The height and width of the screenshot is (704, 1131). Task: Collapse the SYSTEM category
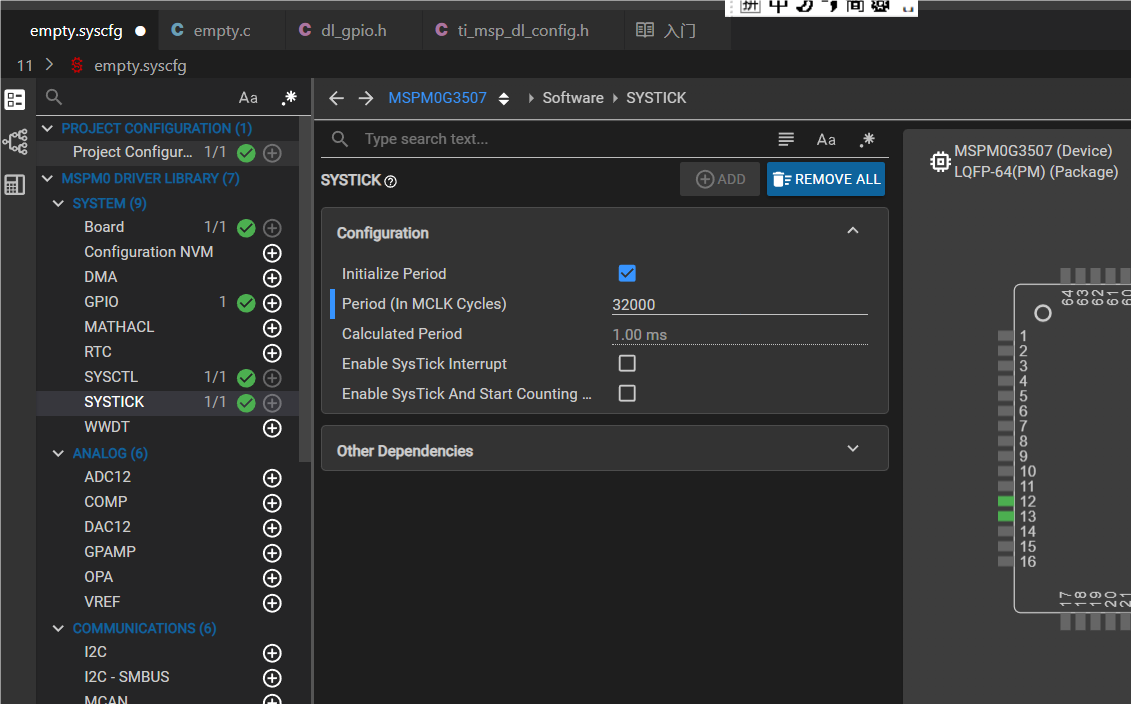pos(58,203)
